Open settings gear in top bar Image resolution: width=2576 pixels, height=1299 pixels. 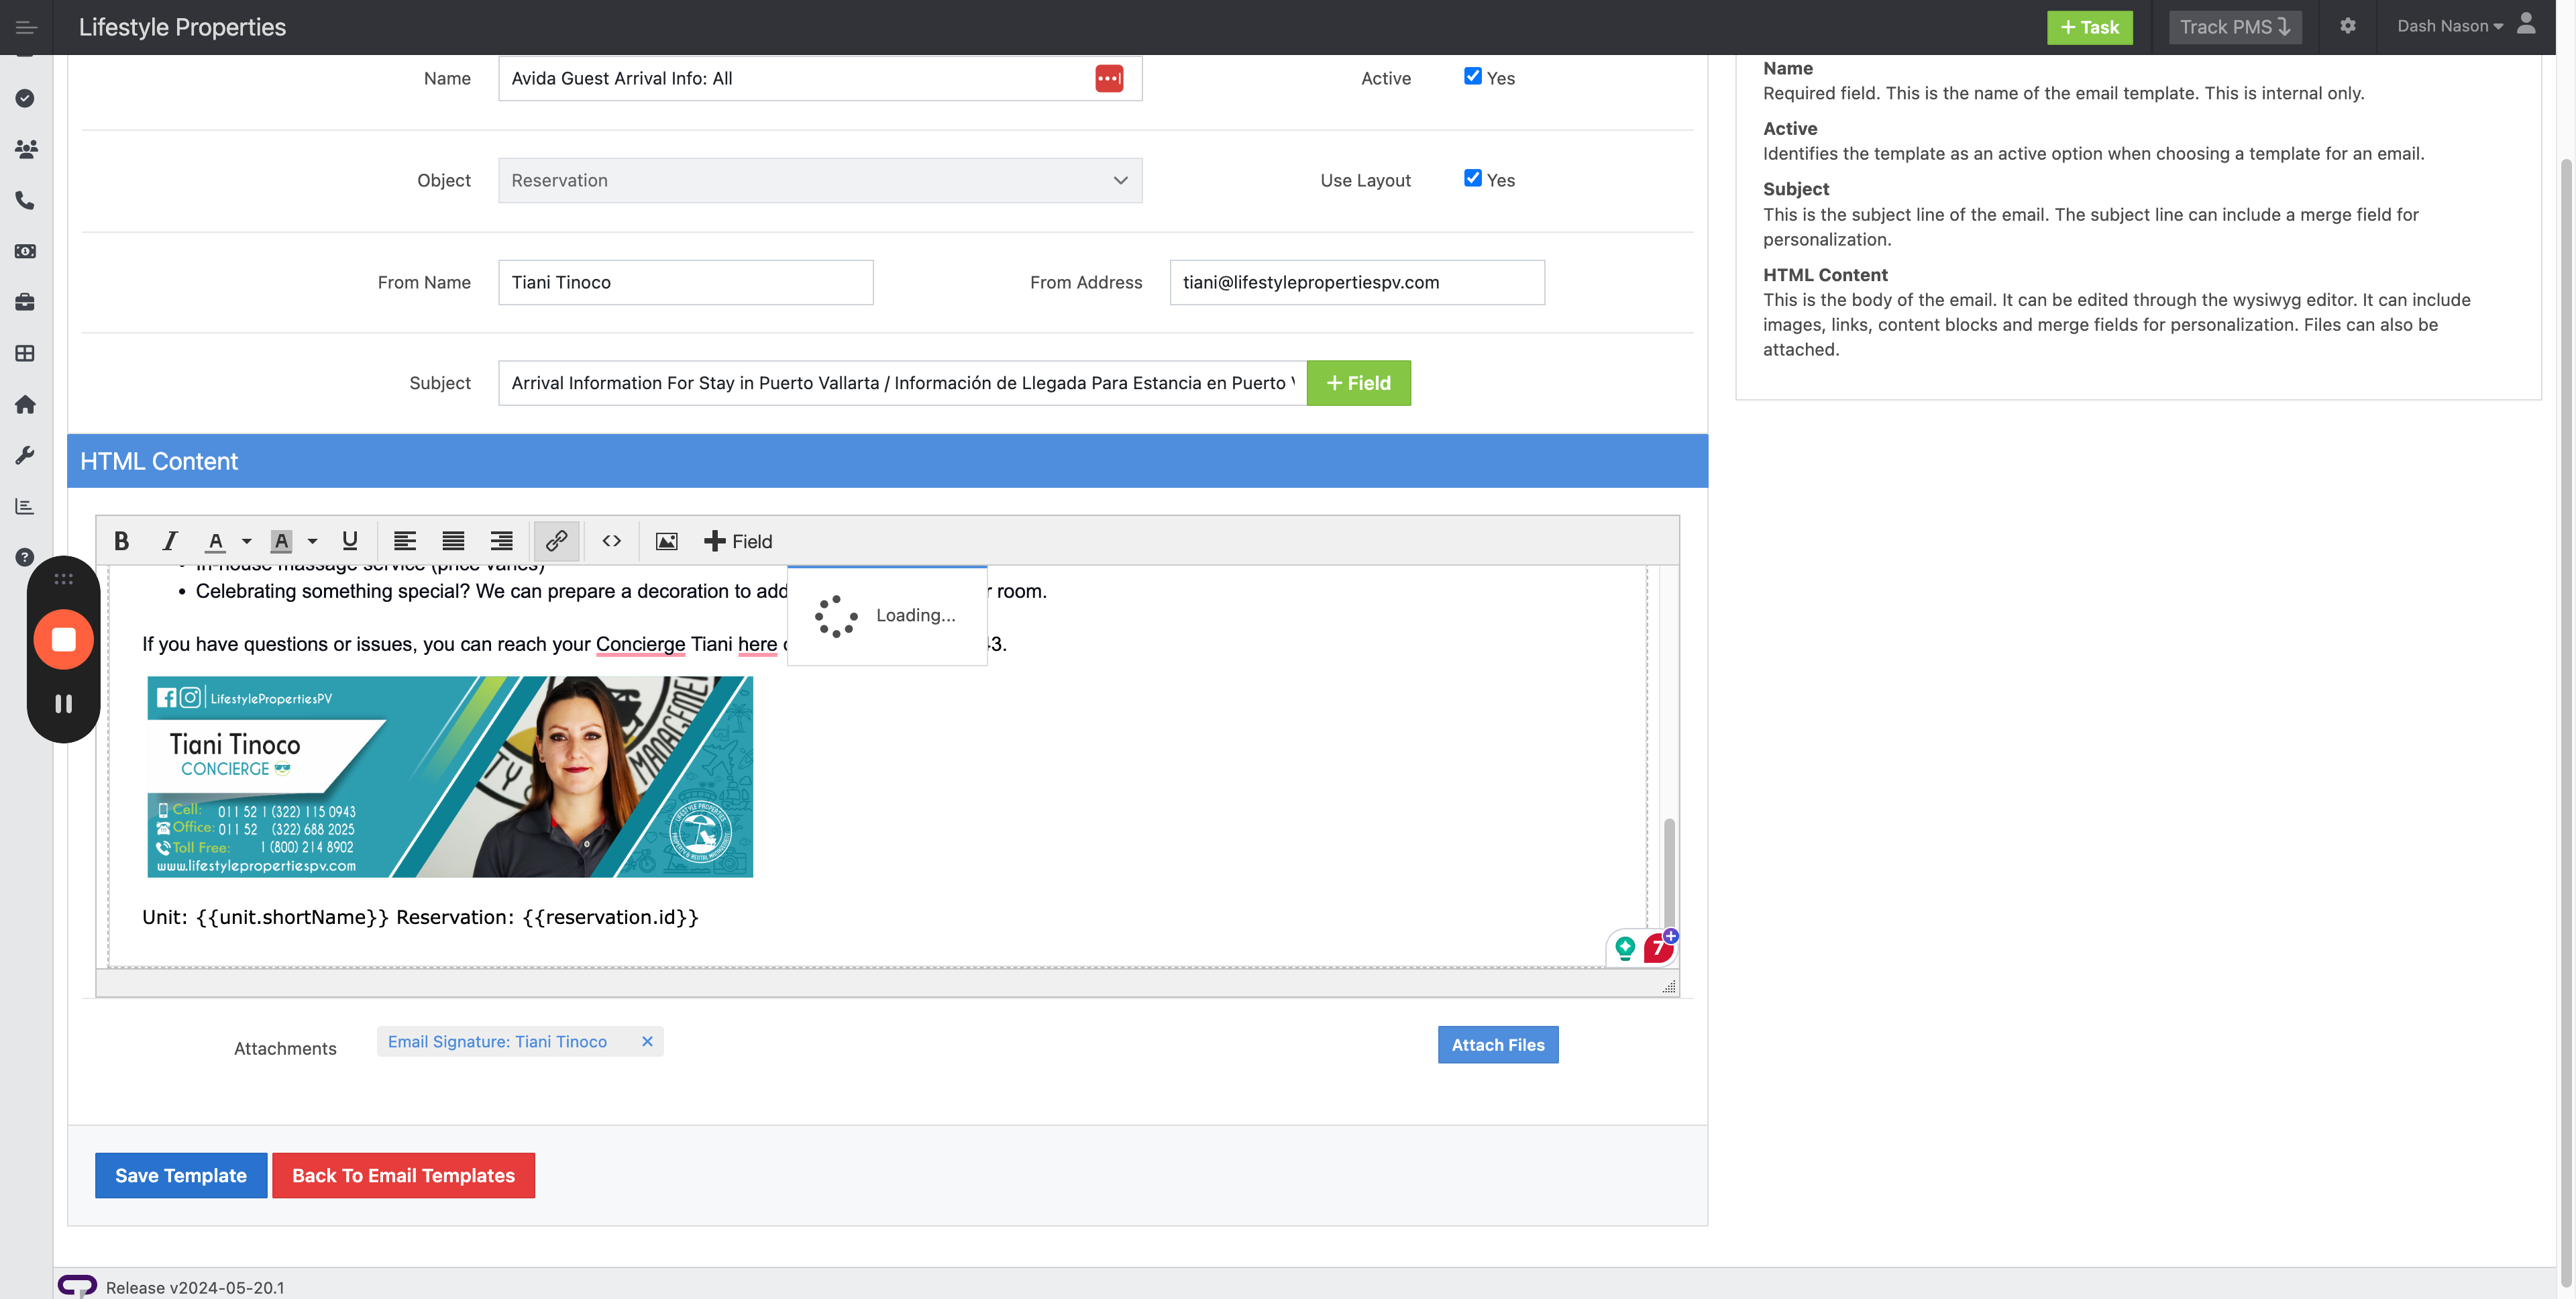[2347, 26]
